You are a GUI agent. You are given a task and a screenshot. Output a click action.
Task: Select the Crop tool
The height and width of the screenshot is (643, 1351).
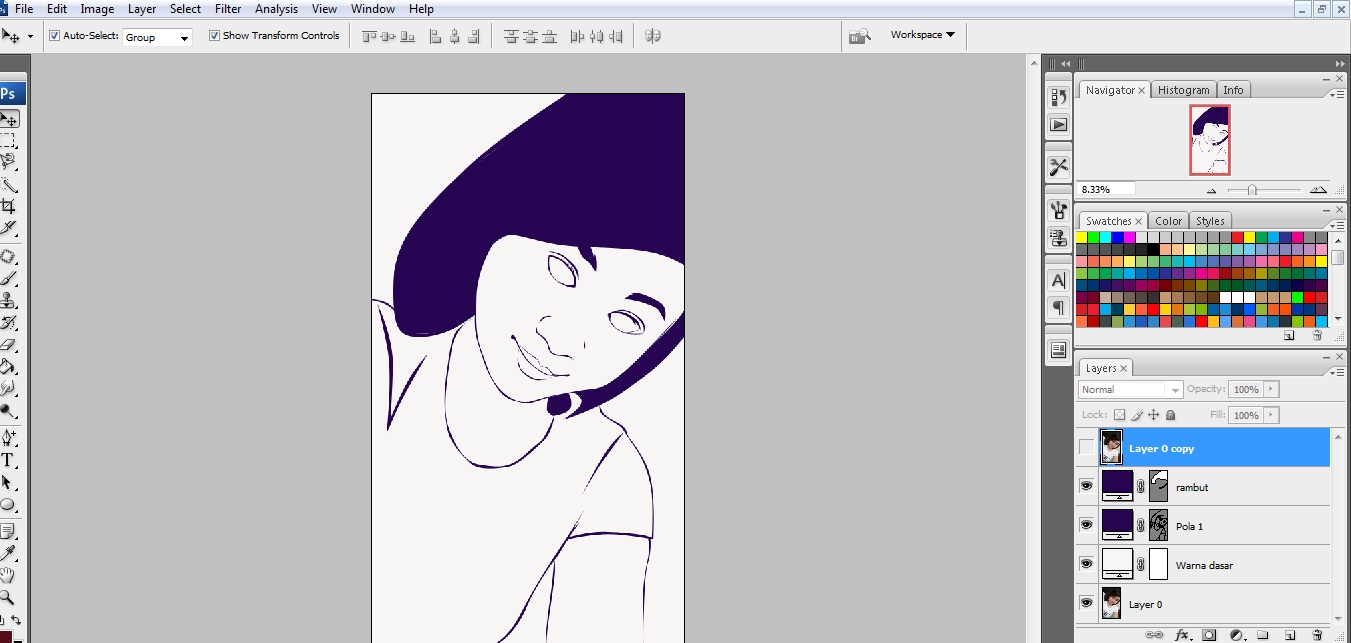[8, 206]
